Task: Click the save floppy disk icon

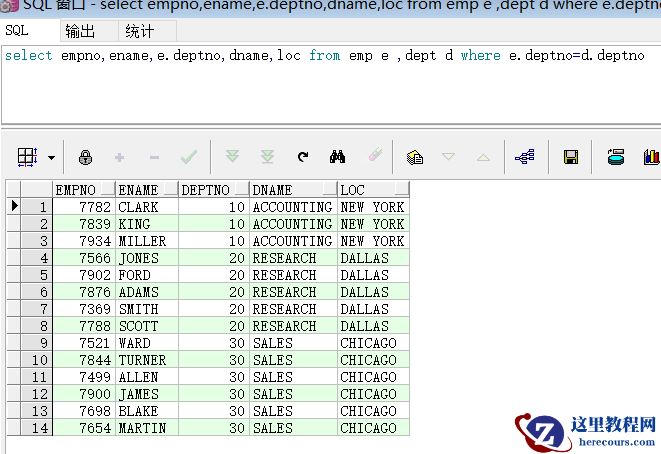Action: [x=571, y=157]
